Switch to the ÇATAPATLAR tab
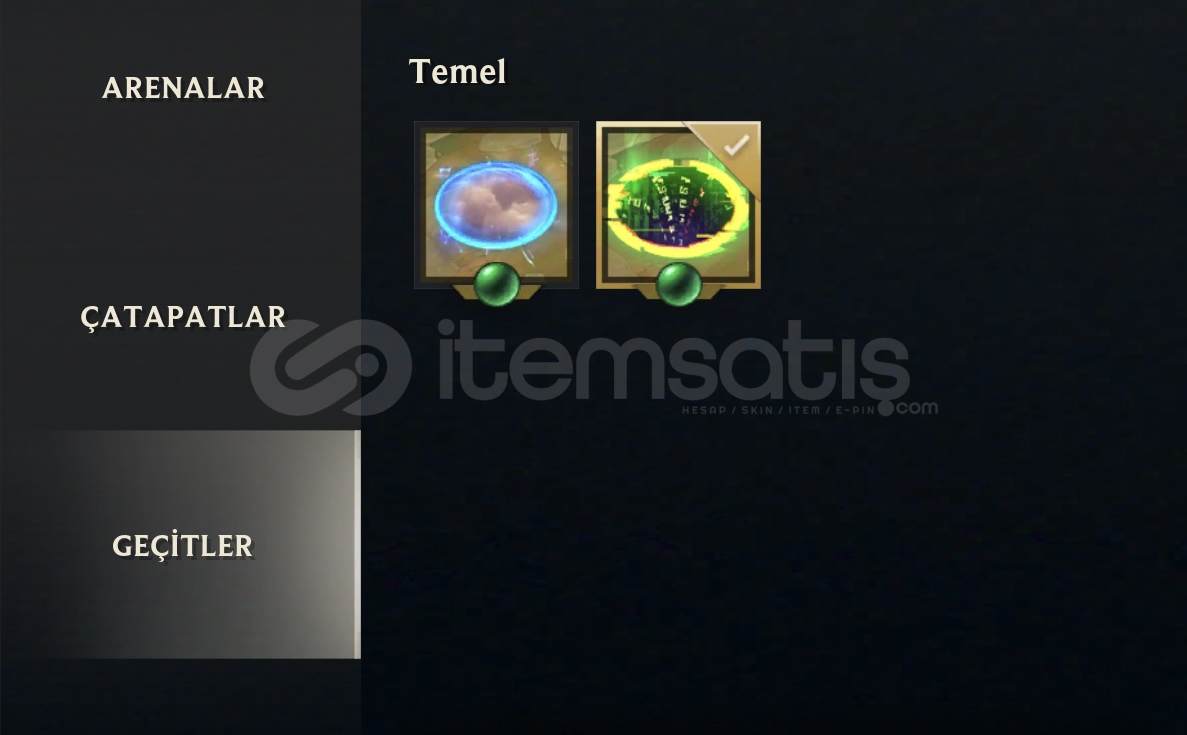 coord(183,317)
